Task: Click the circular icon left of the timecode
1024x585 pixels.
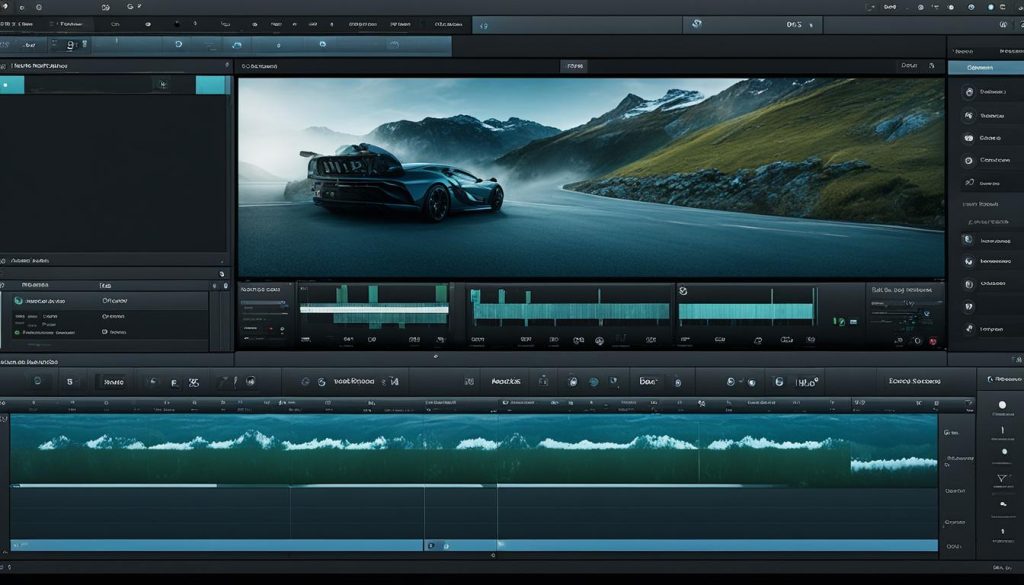Action: pos(697,24)
